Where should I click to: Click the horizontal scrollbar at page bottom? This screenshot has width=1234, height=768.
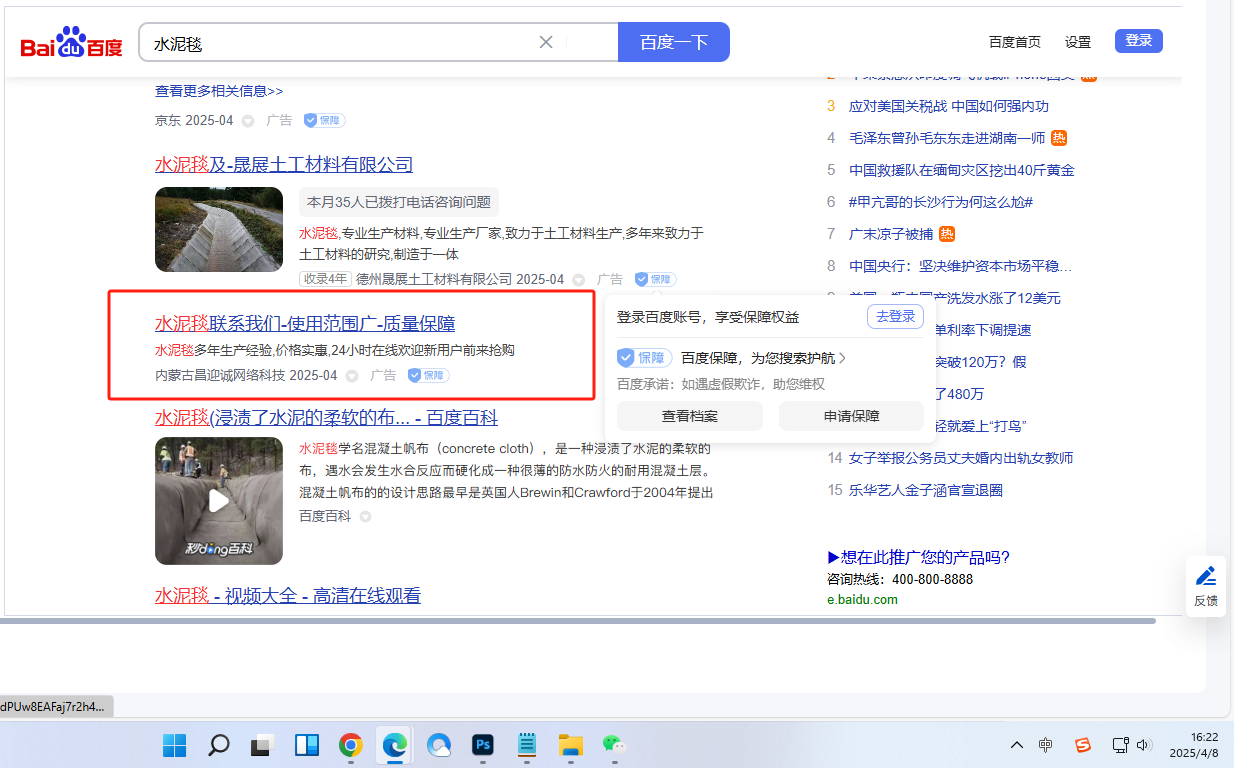coord(580,621)
